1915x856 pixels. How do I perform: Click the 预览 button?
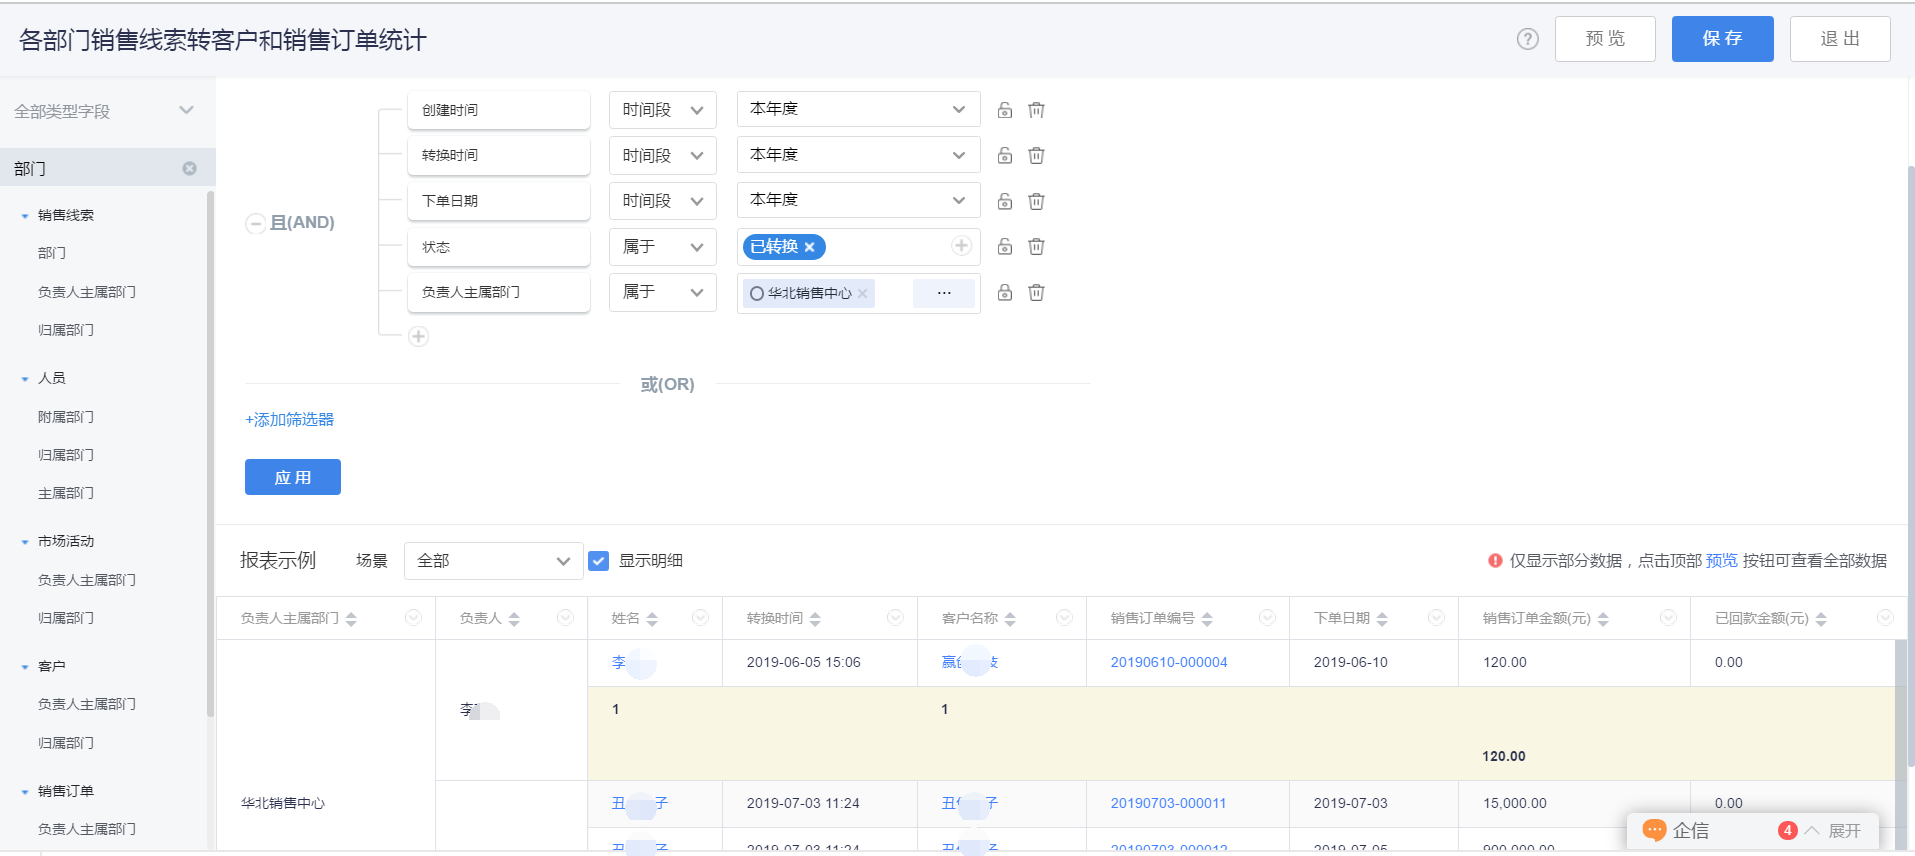(1605, 39)
